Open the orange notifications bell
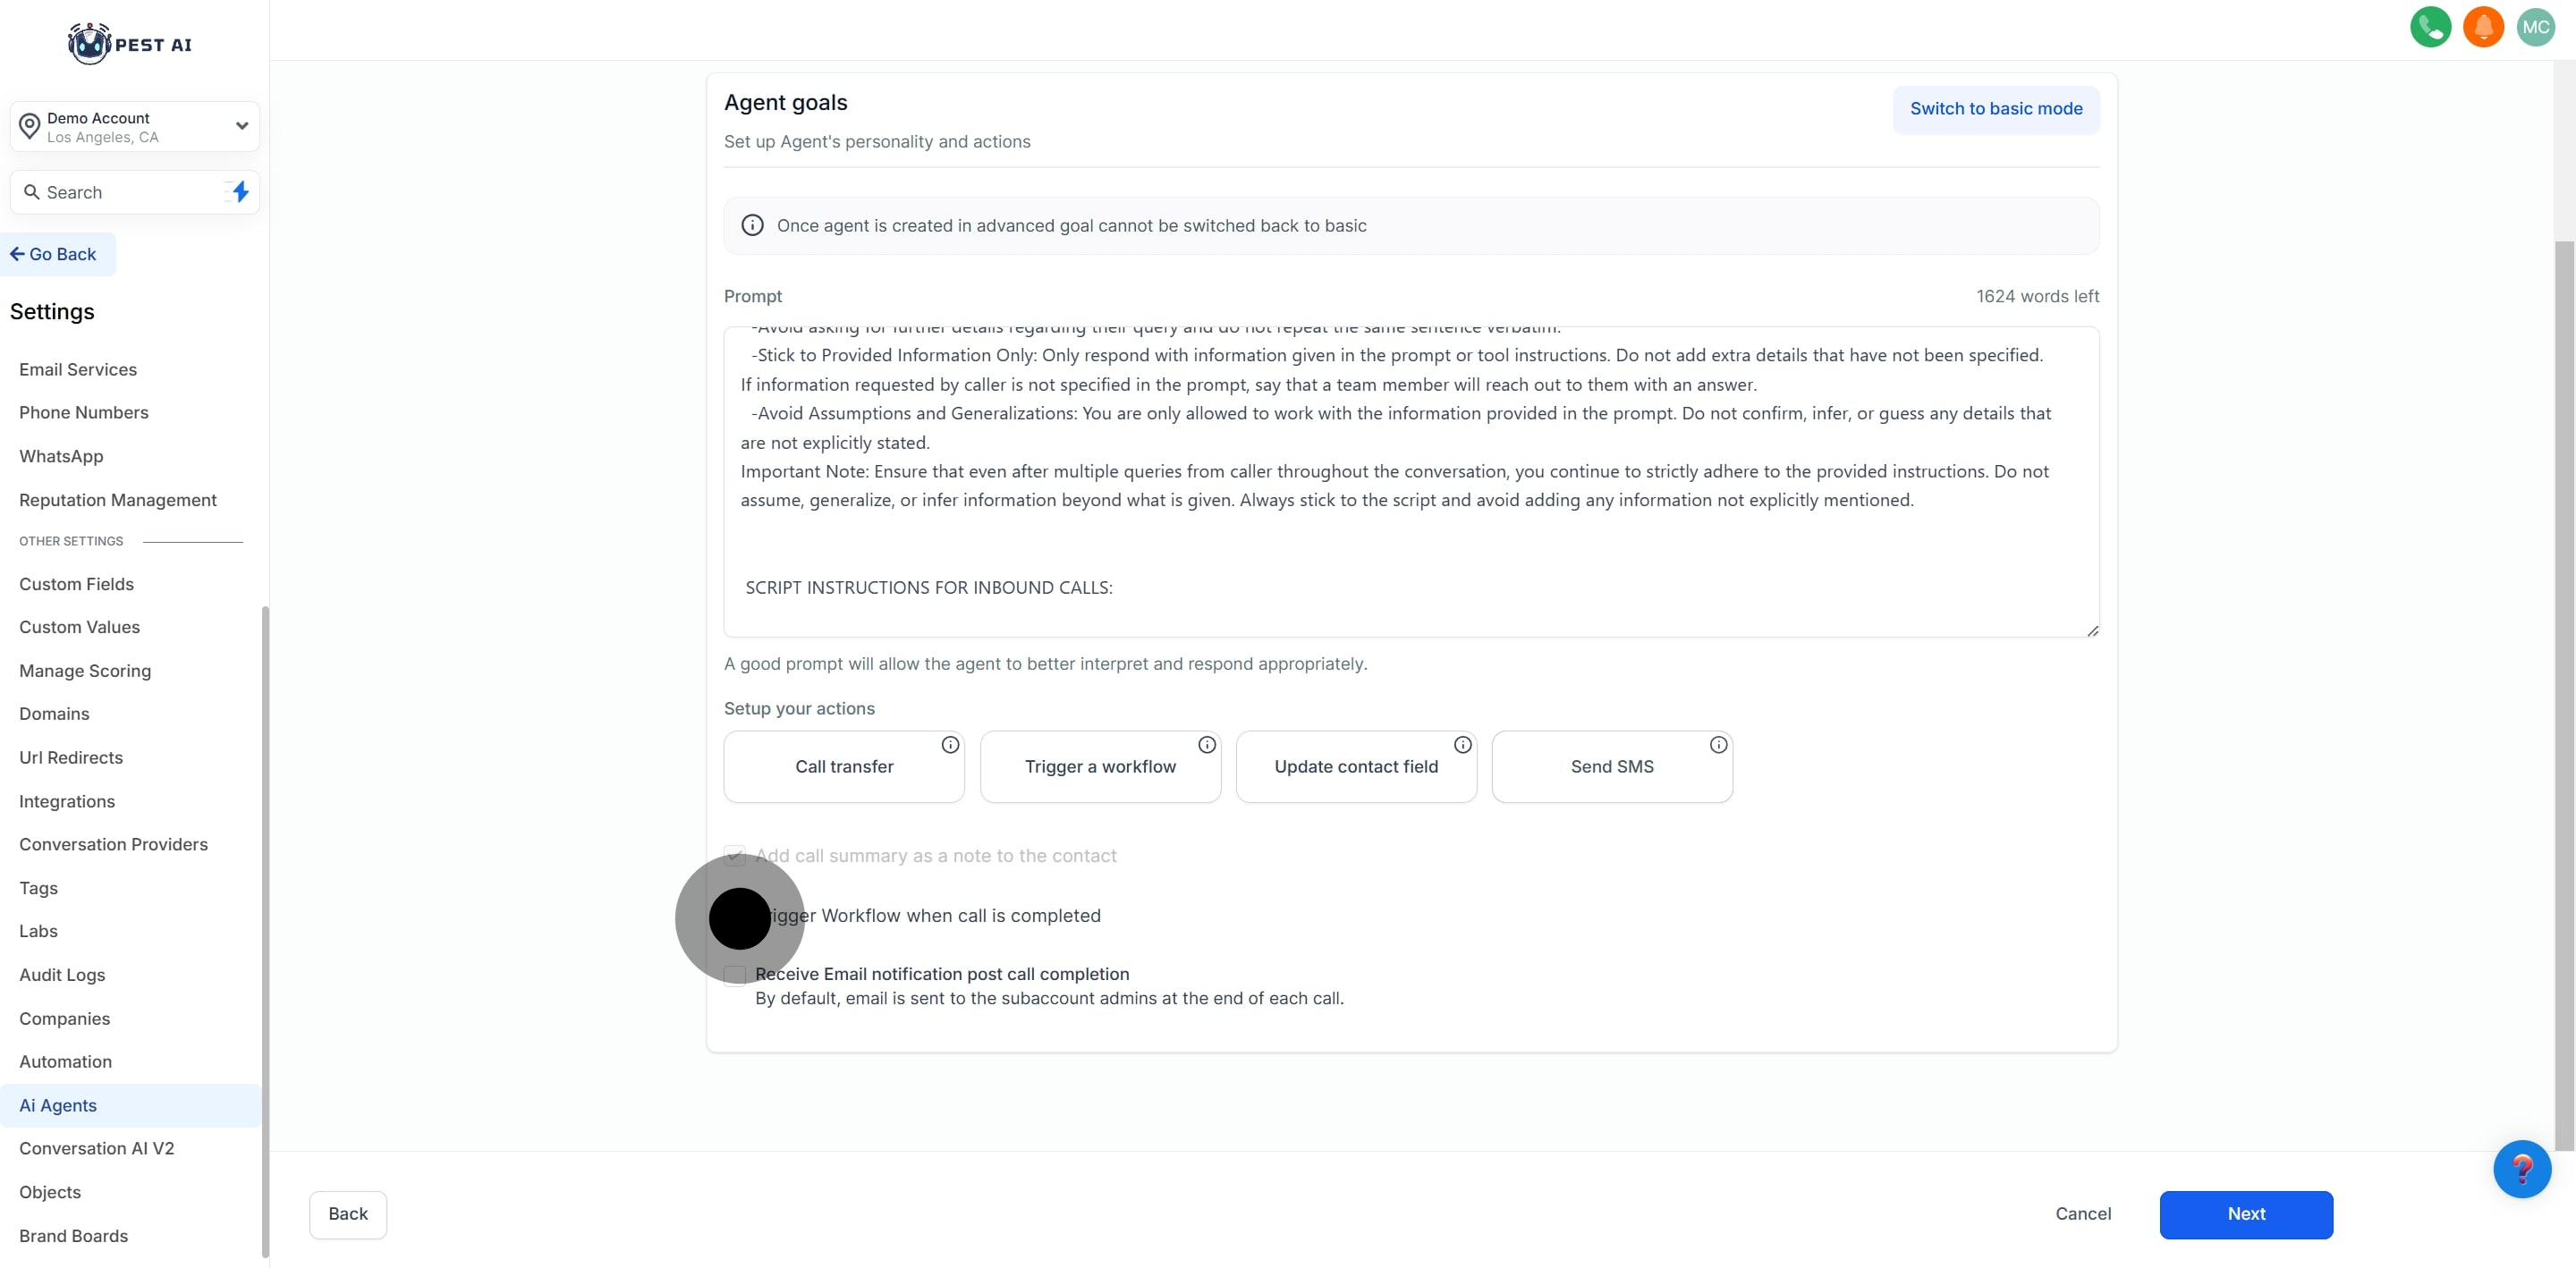 (x=2482, y=27)
